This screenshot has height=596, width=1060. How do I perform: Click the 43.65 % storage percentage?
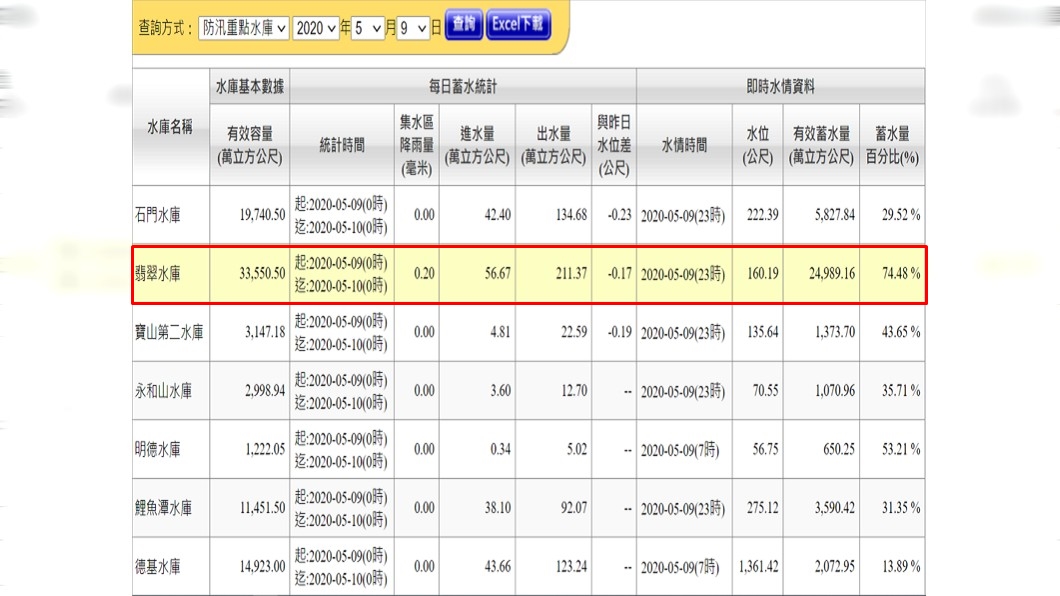(901, 332)
